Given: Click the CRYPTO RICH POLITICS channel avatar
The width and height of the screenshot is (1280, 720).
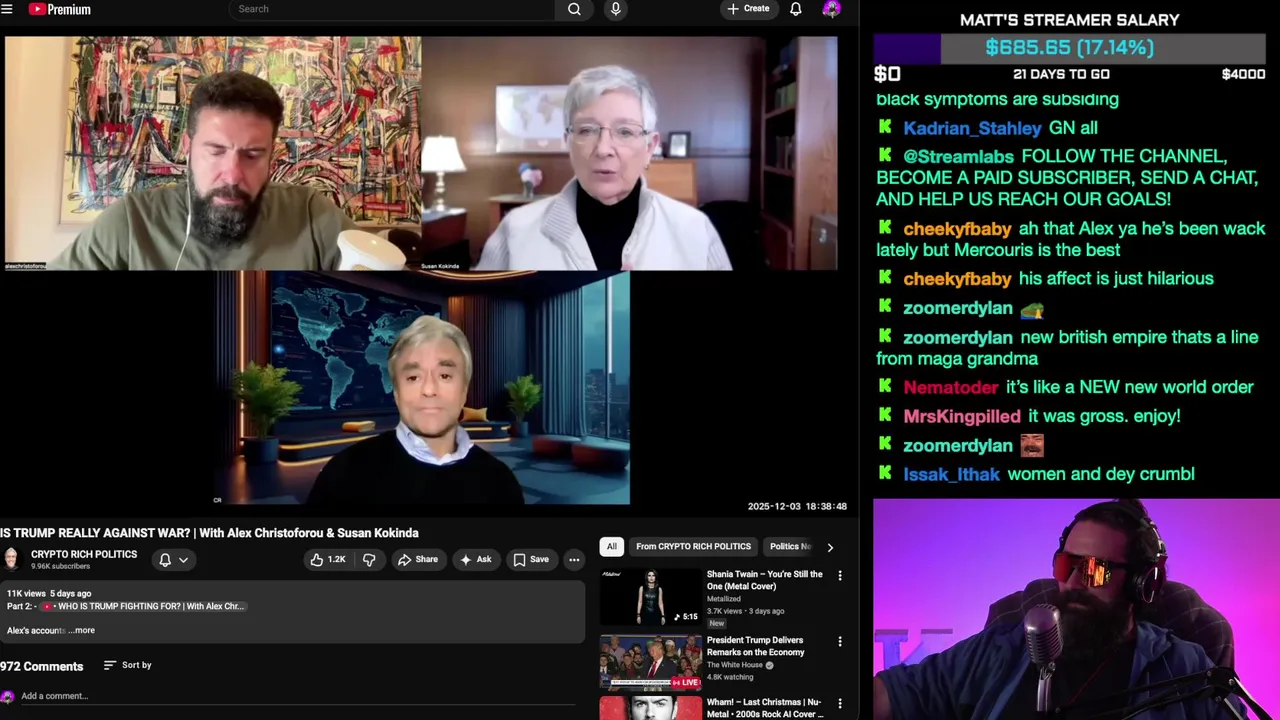Looking at the screenshot, I should tap(11, 559).
